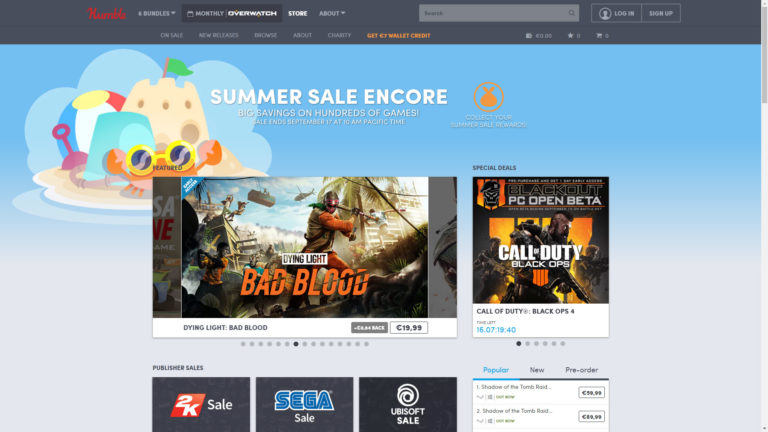Screen dimensions: 768x432
Task: Open the '2. Shadow of the Tomb Raid...' entry
Action: (x=514, y=411)
